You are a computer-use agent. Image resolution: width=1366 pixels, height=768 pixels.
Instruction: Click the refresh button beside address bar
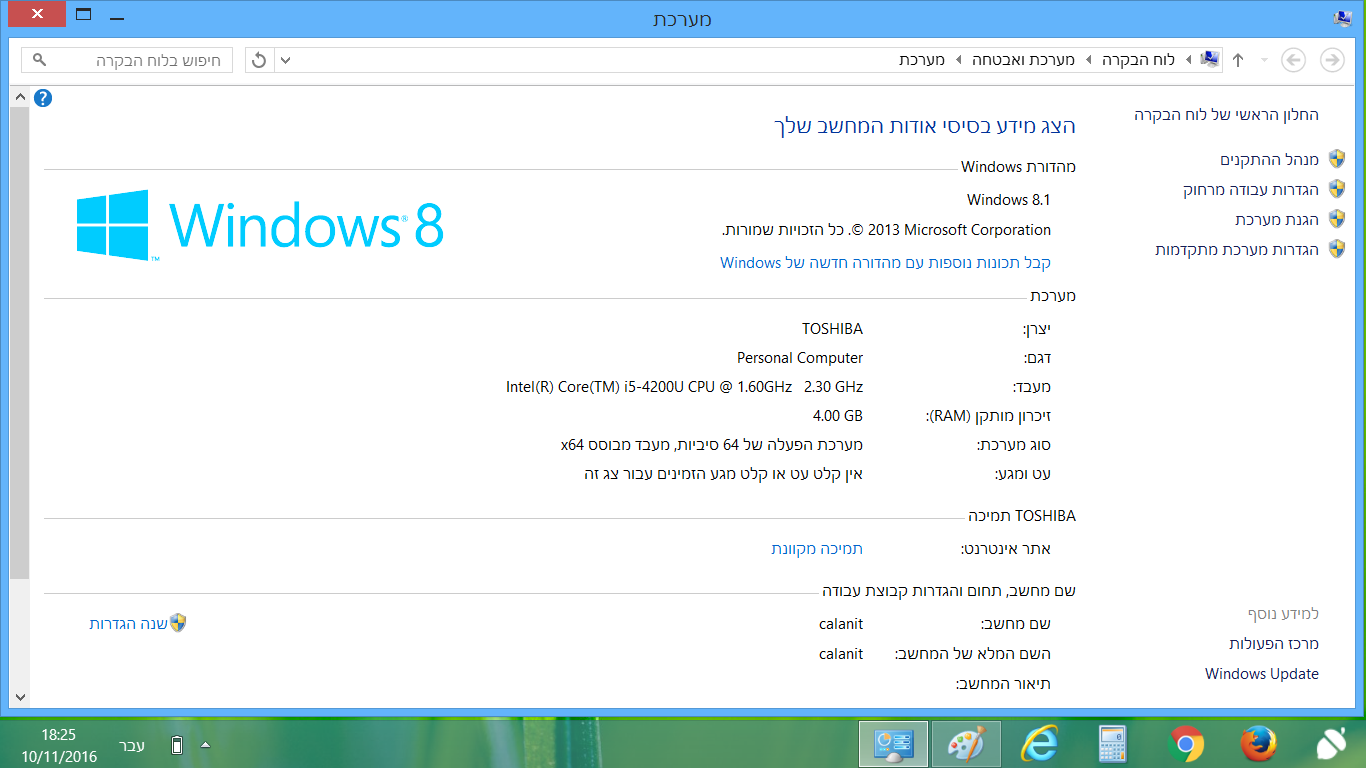click(259, 60)
